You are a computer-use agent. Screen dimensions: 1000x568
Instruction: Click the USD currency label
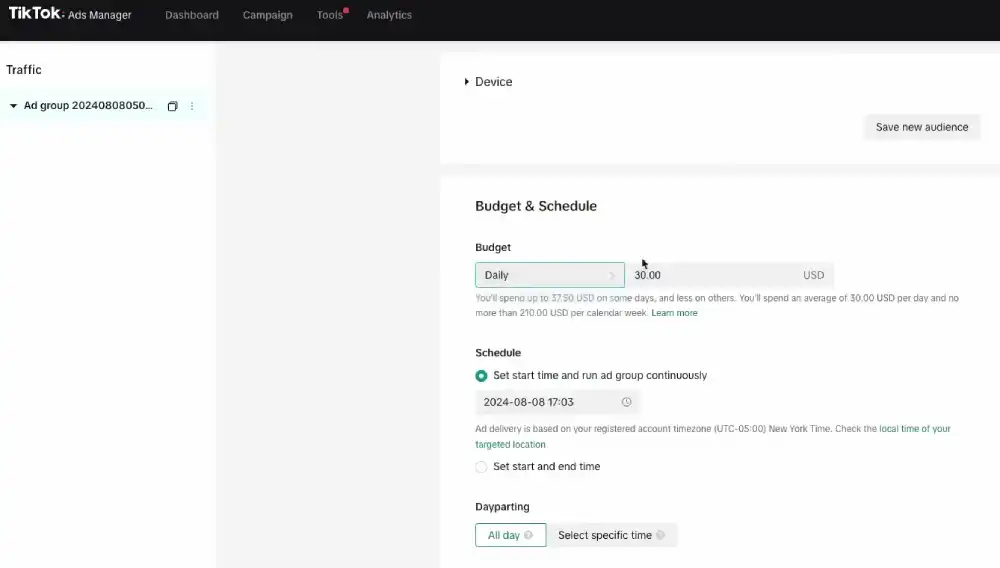point(813,275)
